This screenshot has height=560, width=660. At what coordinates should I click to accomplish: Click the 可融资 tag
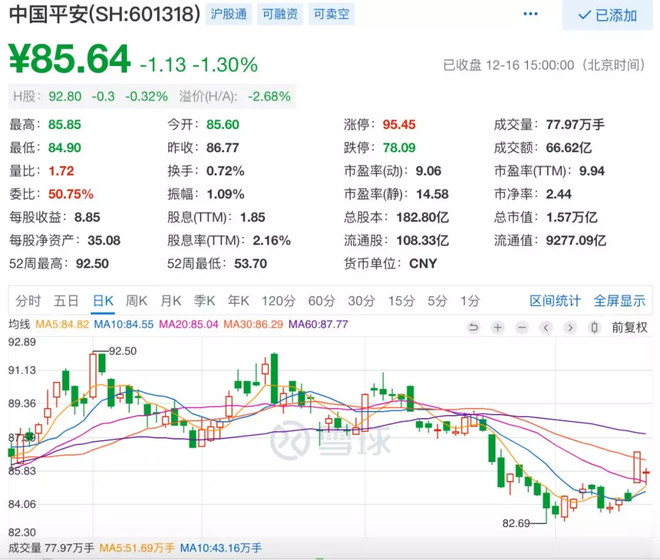click(x=280, y=14)
